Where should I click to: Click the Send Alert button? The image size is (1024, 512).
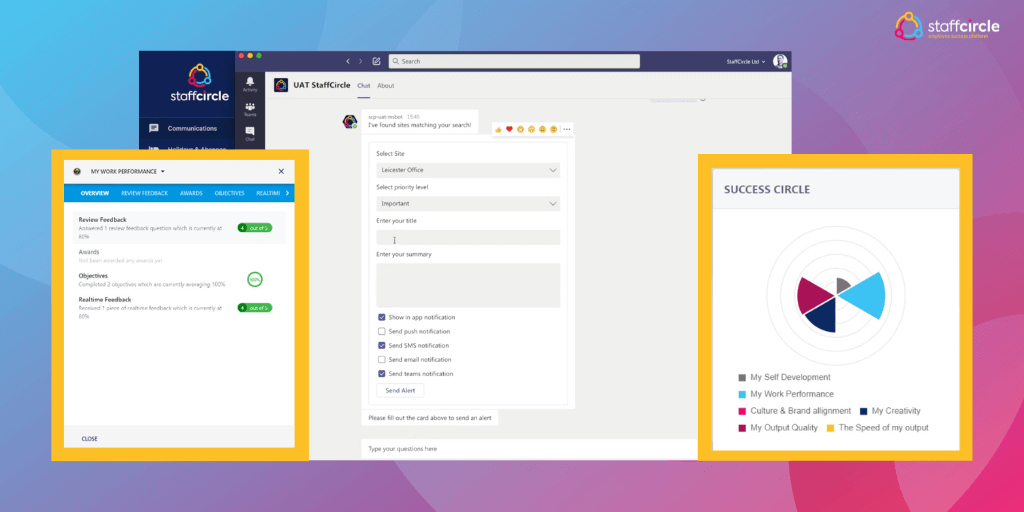[x=400, y=391]
